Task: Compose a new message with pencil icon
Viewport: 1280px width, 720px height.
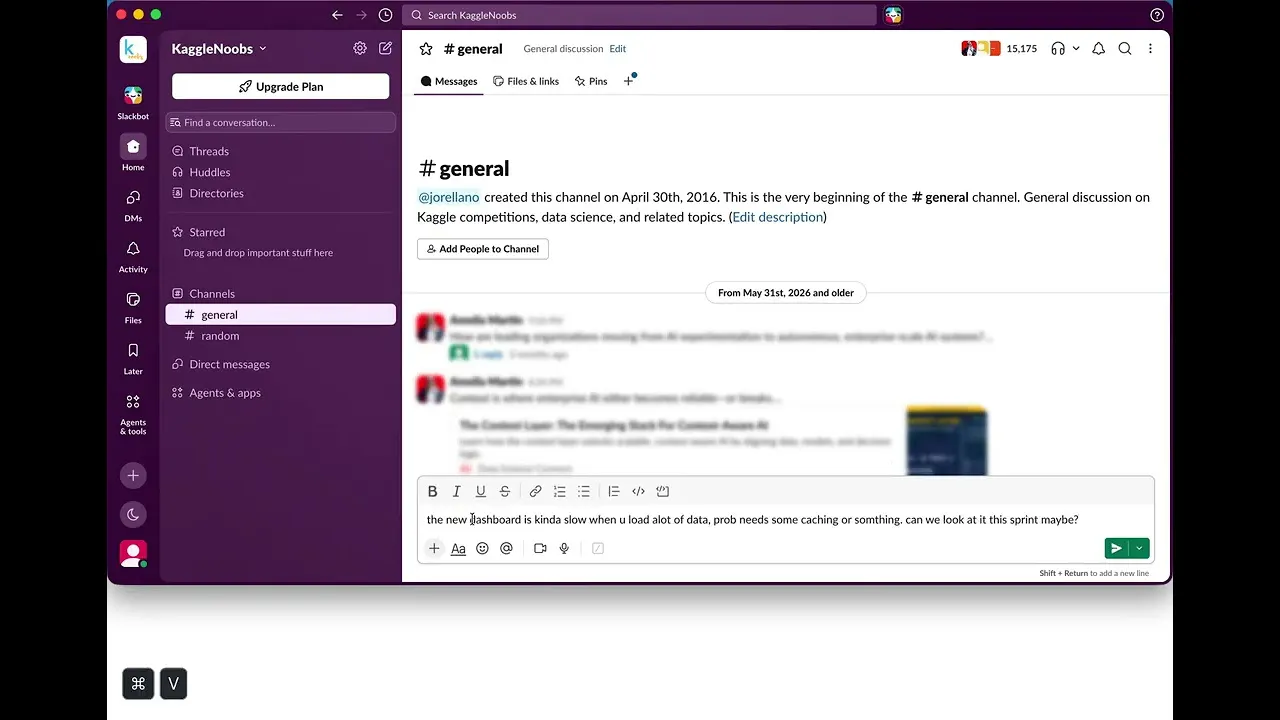Action: click(385, 48)
